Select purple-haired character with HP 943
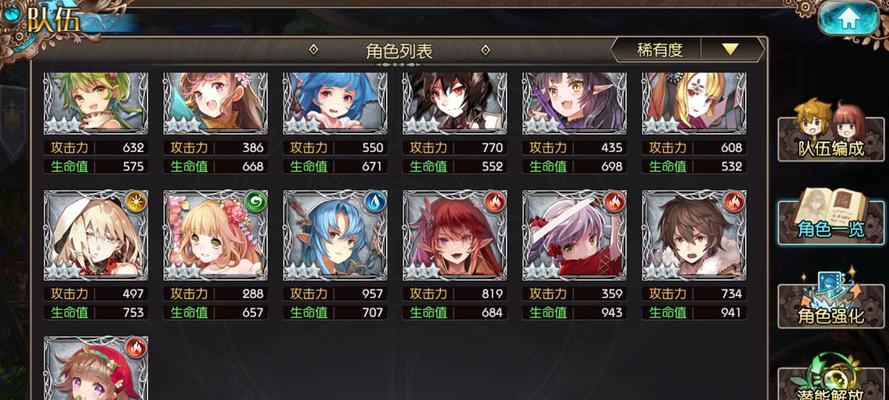The height and width of the screenshot is (400, 889). click(574, 235)
